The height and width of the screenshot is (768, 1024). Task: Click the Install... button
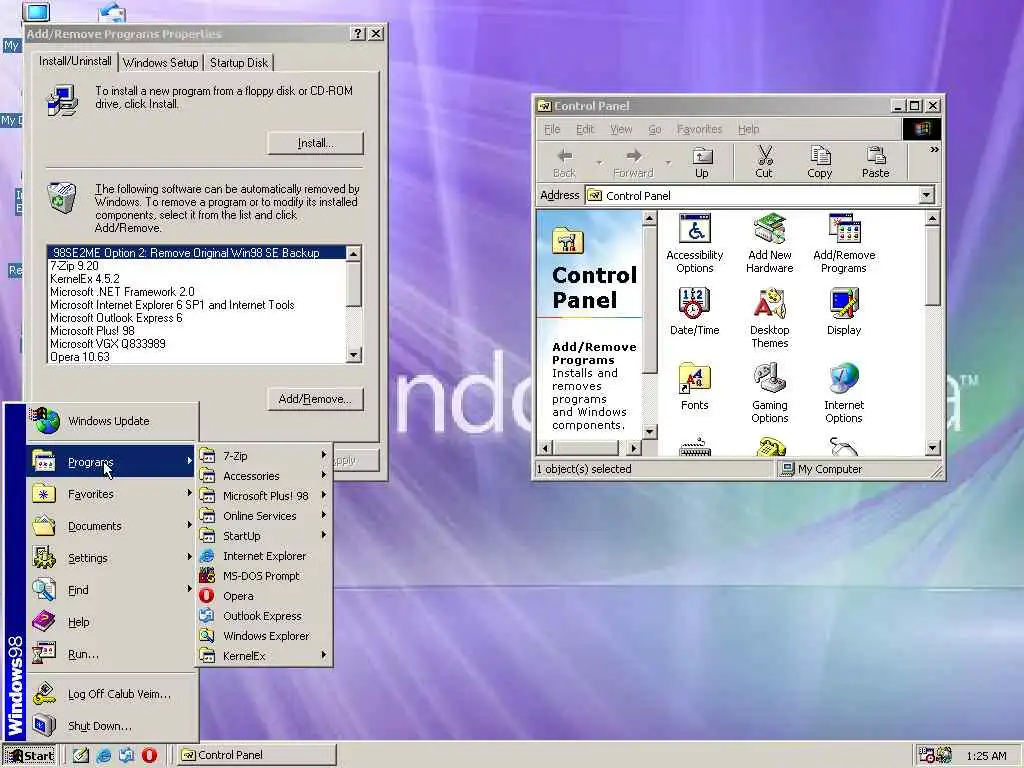(315, 143)
